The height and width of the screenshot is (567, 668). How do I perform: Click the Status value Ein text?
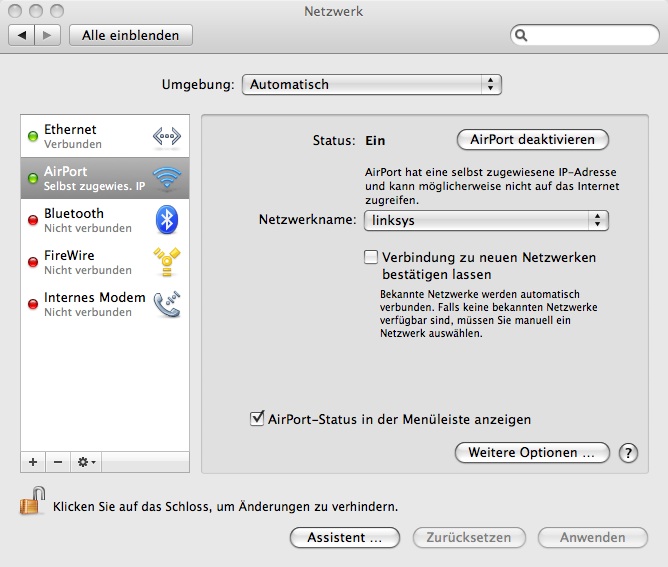[x=375, y=141]
